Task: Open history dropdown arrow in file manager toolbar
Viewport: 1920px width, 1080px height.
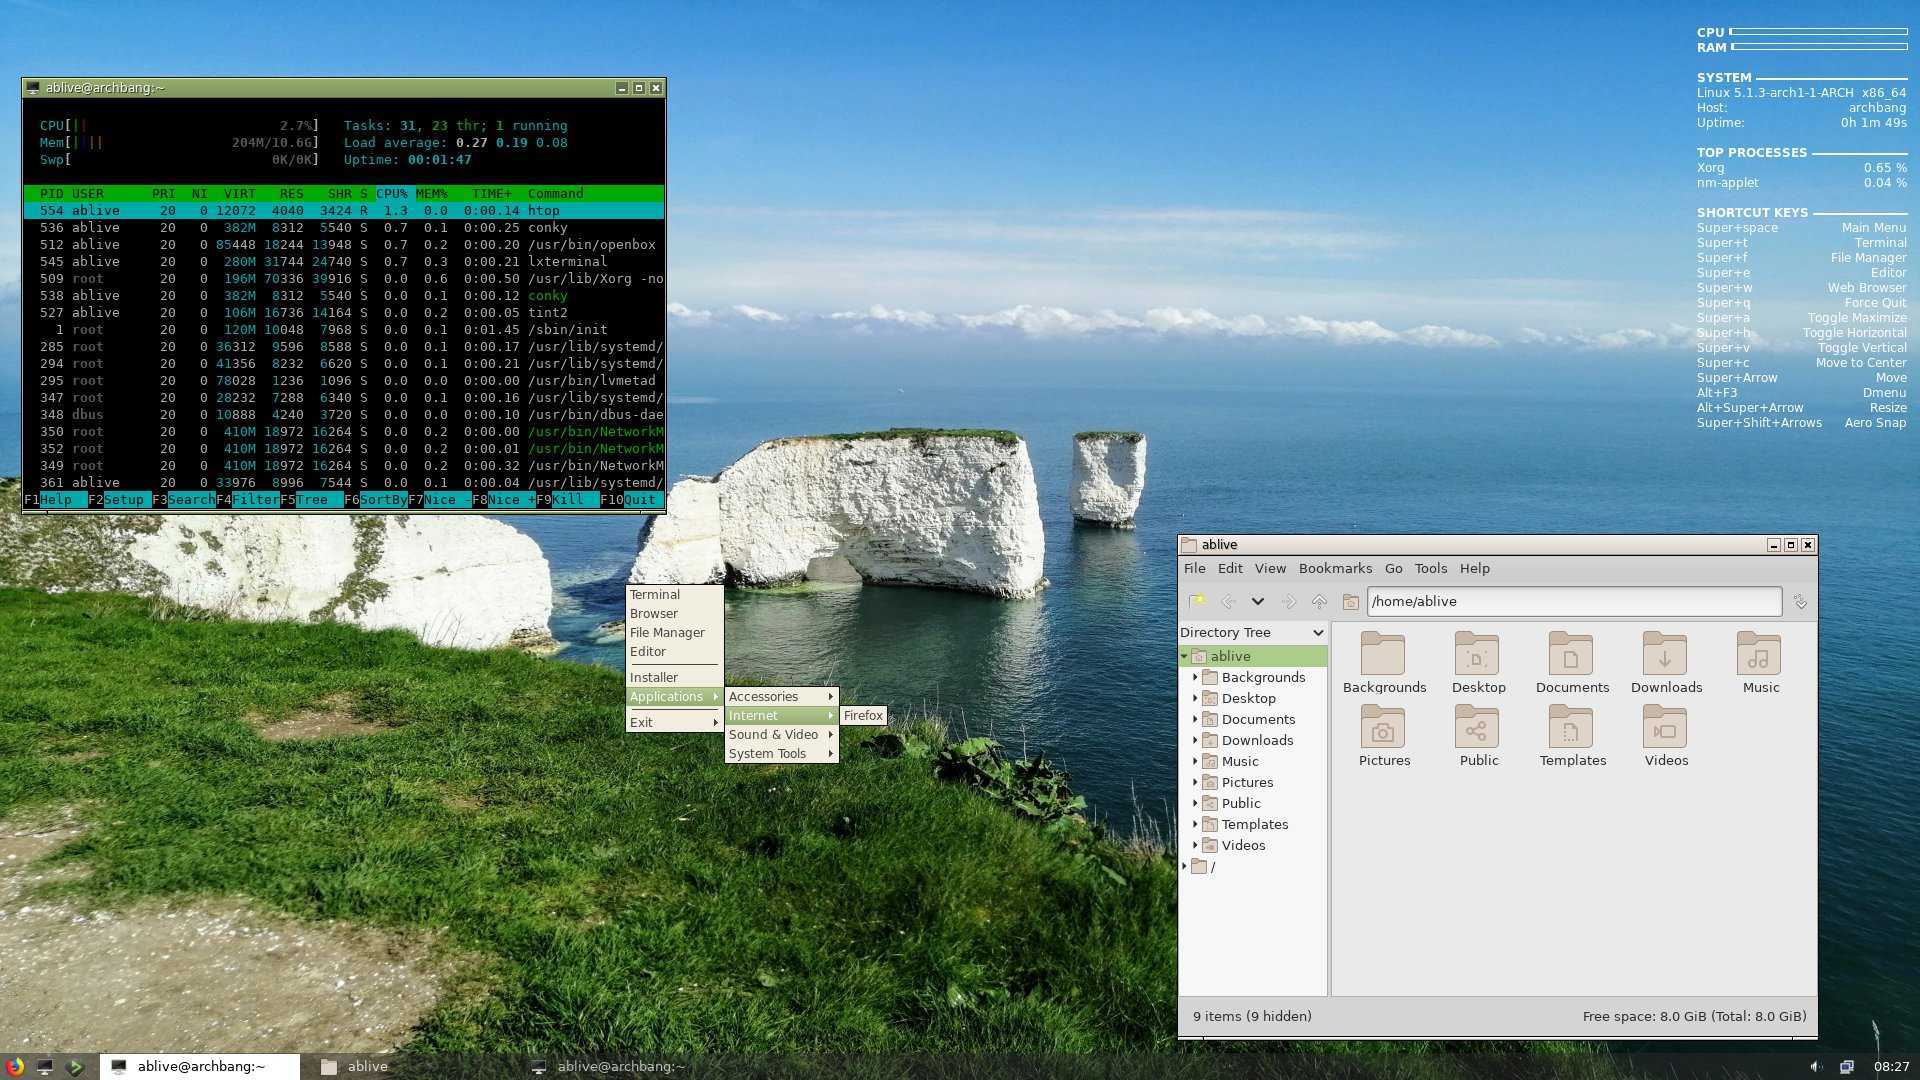Action: 1257,602
